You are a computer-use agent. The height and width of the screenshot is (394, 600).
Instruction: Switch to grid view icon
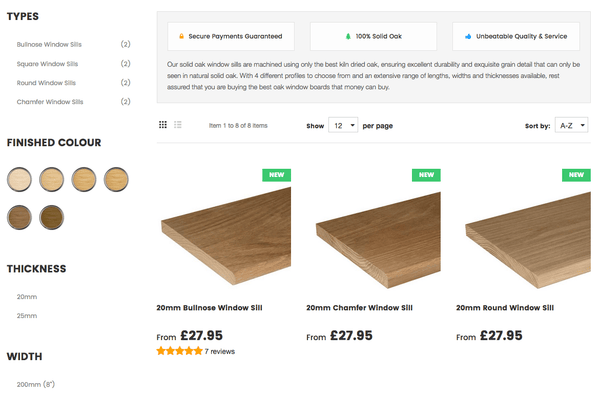(163, 125)
